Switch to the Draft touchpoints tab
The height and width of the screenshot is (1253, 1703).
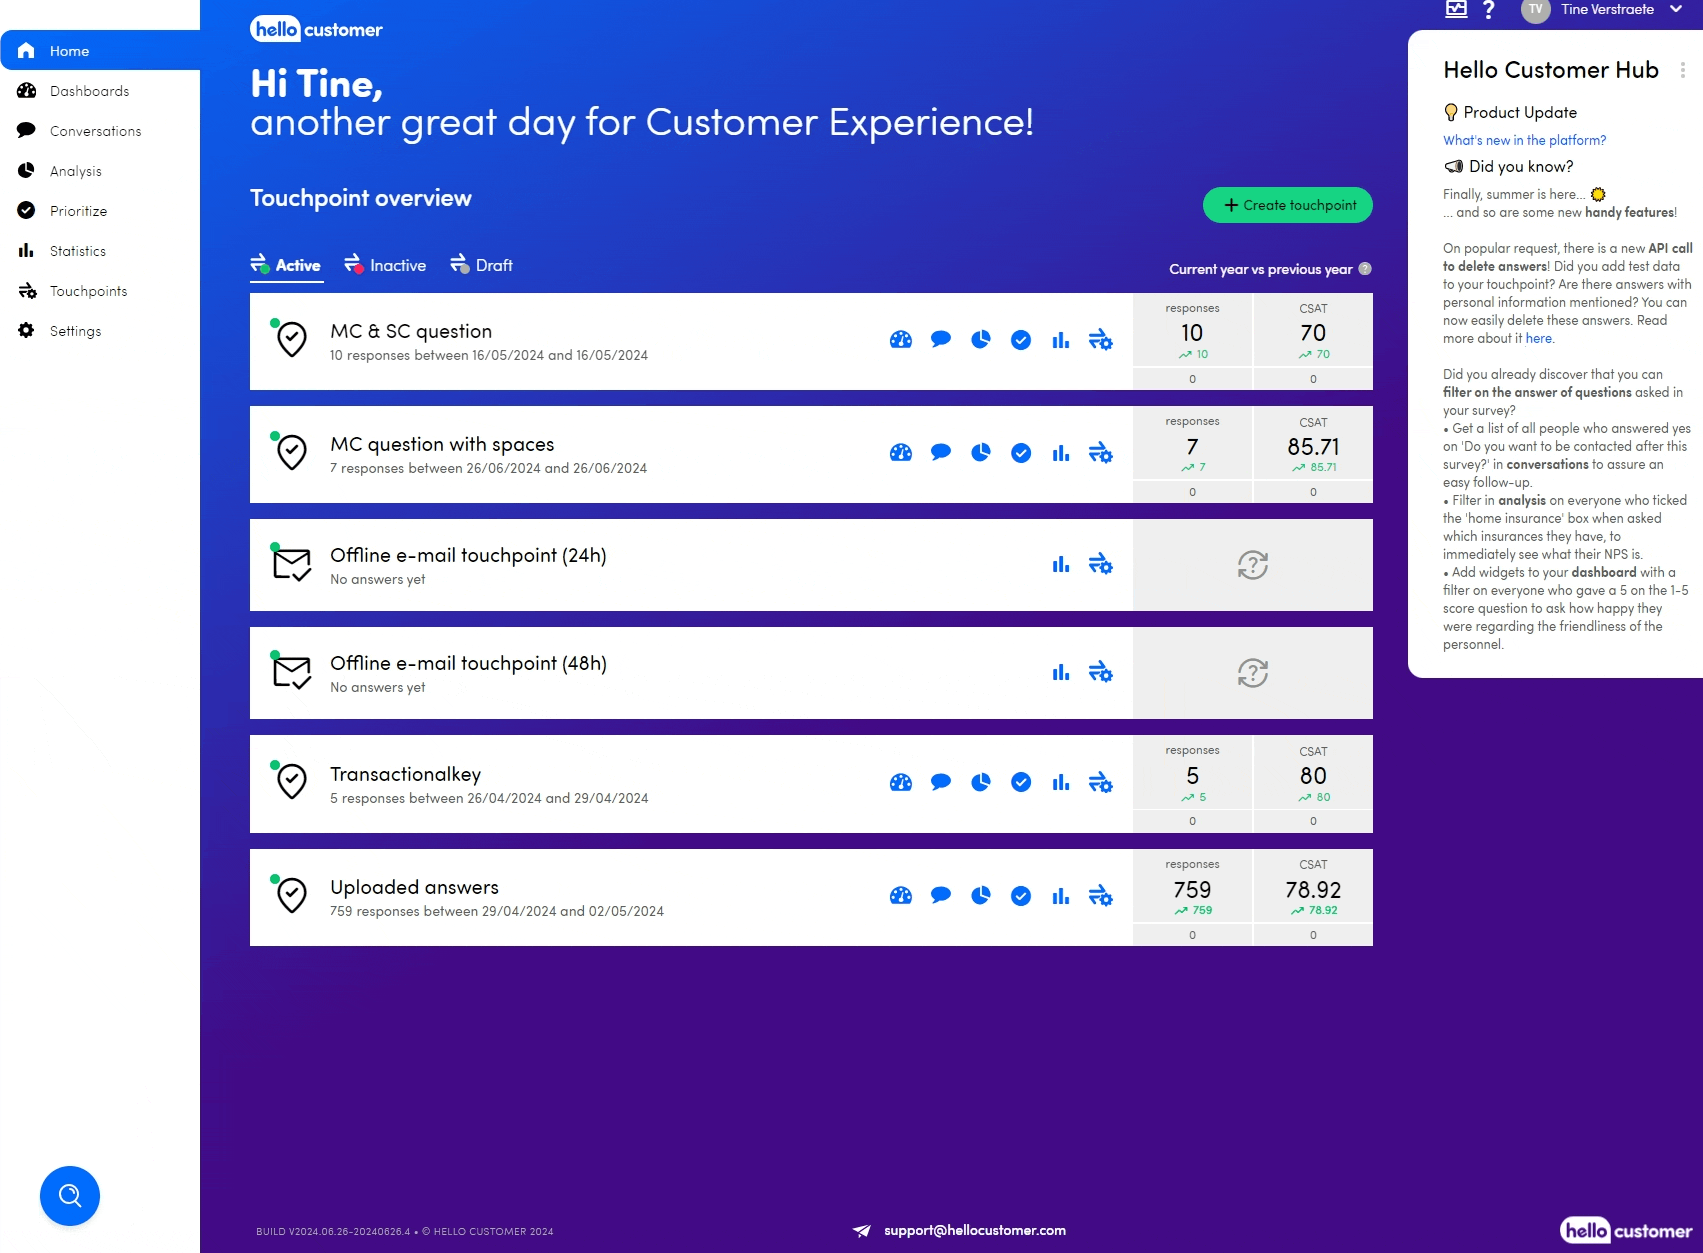tap(481, 265)
